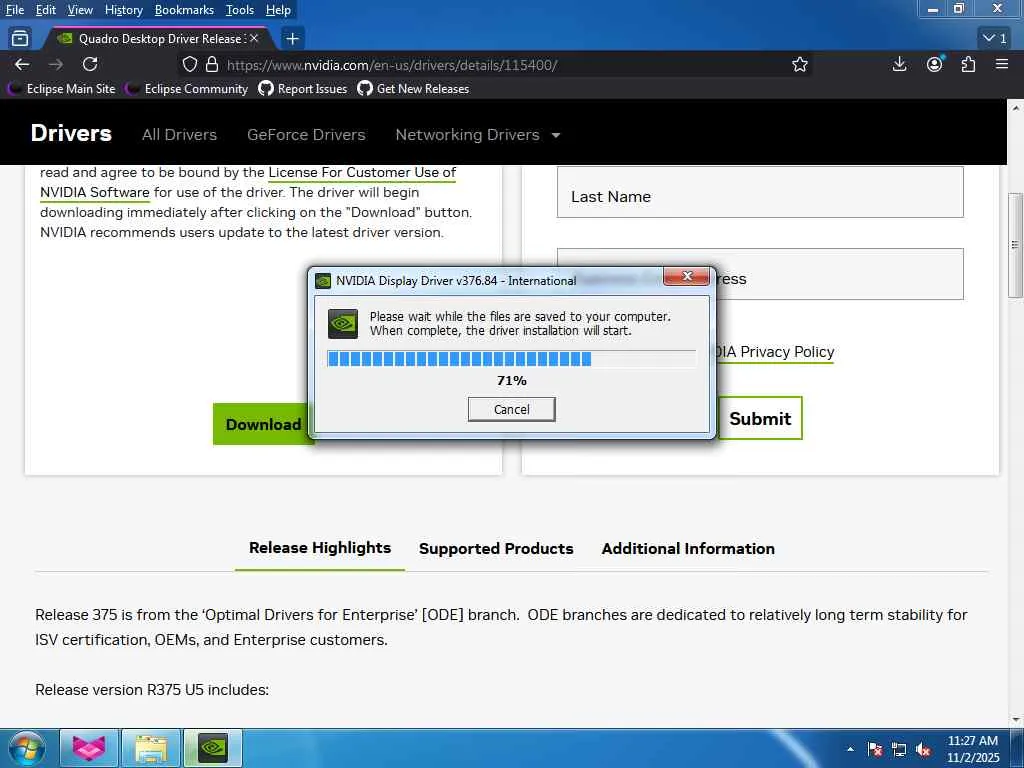The image size is (1024, 768).
Task: Open the Firefox hamburger application menu
Action: [1002, 64]
